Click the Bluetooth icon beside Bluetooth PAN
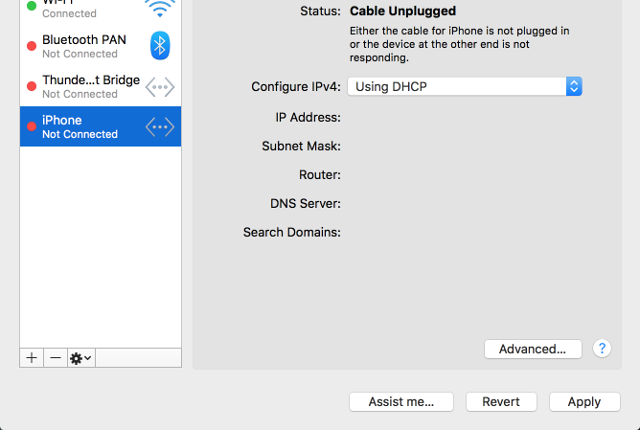Screen dimensions: 640x430 tap(160, 45)
